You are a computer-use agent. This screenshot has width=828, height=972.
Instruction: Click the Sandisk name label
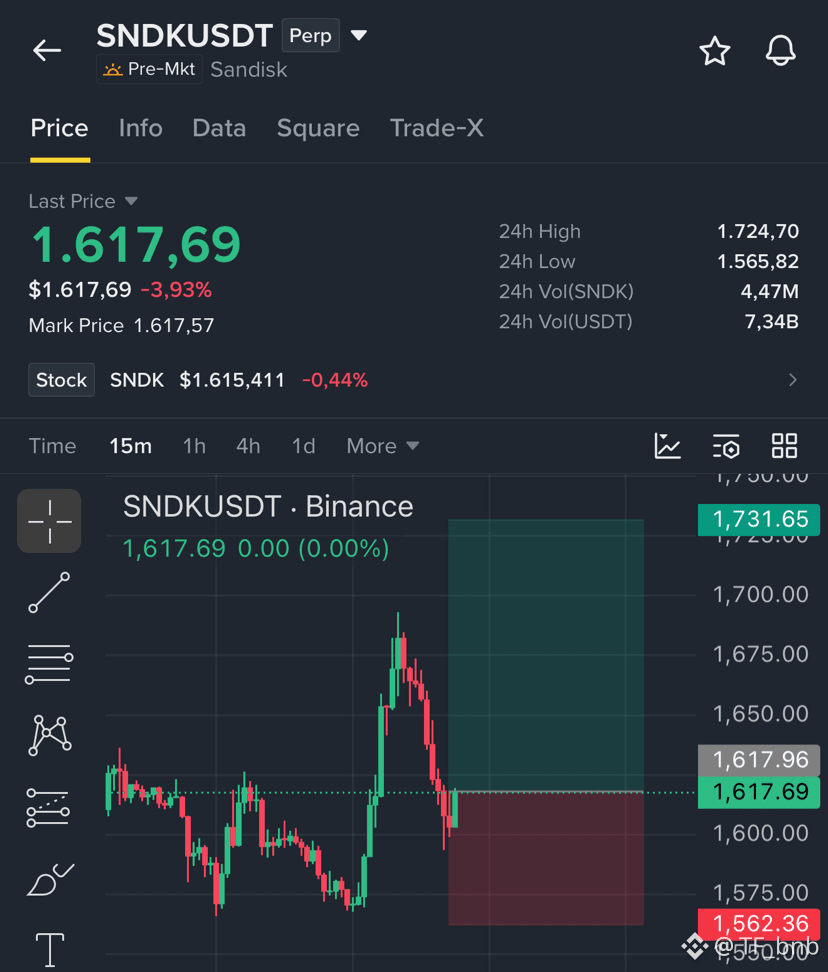coord(249,69)
